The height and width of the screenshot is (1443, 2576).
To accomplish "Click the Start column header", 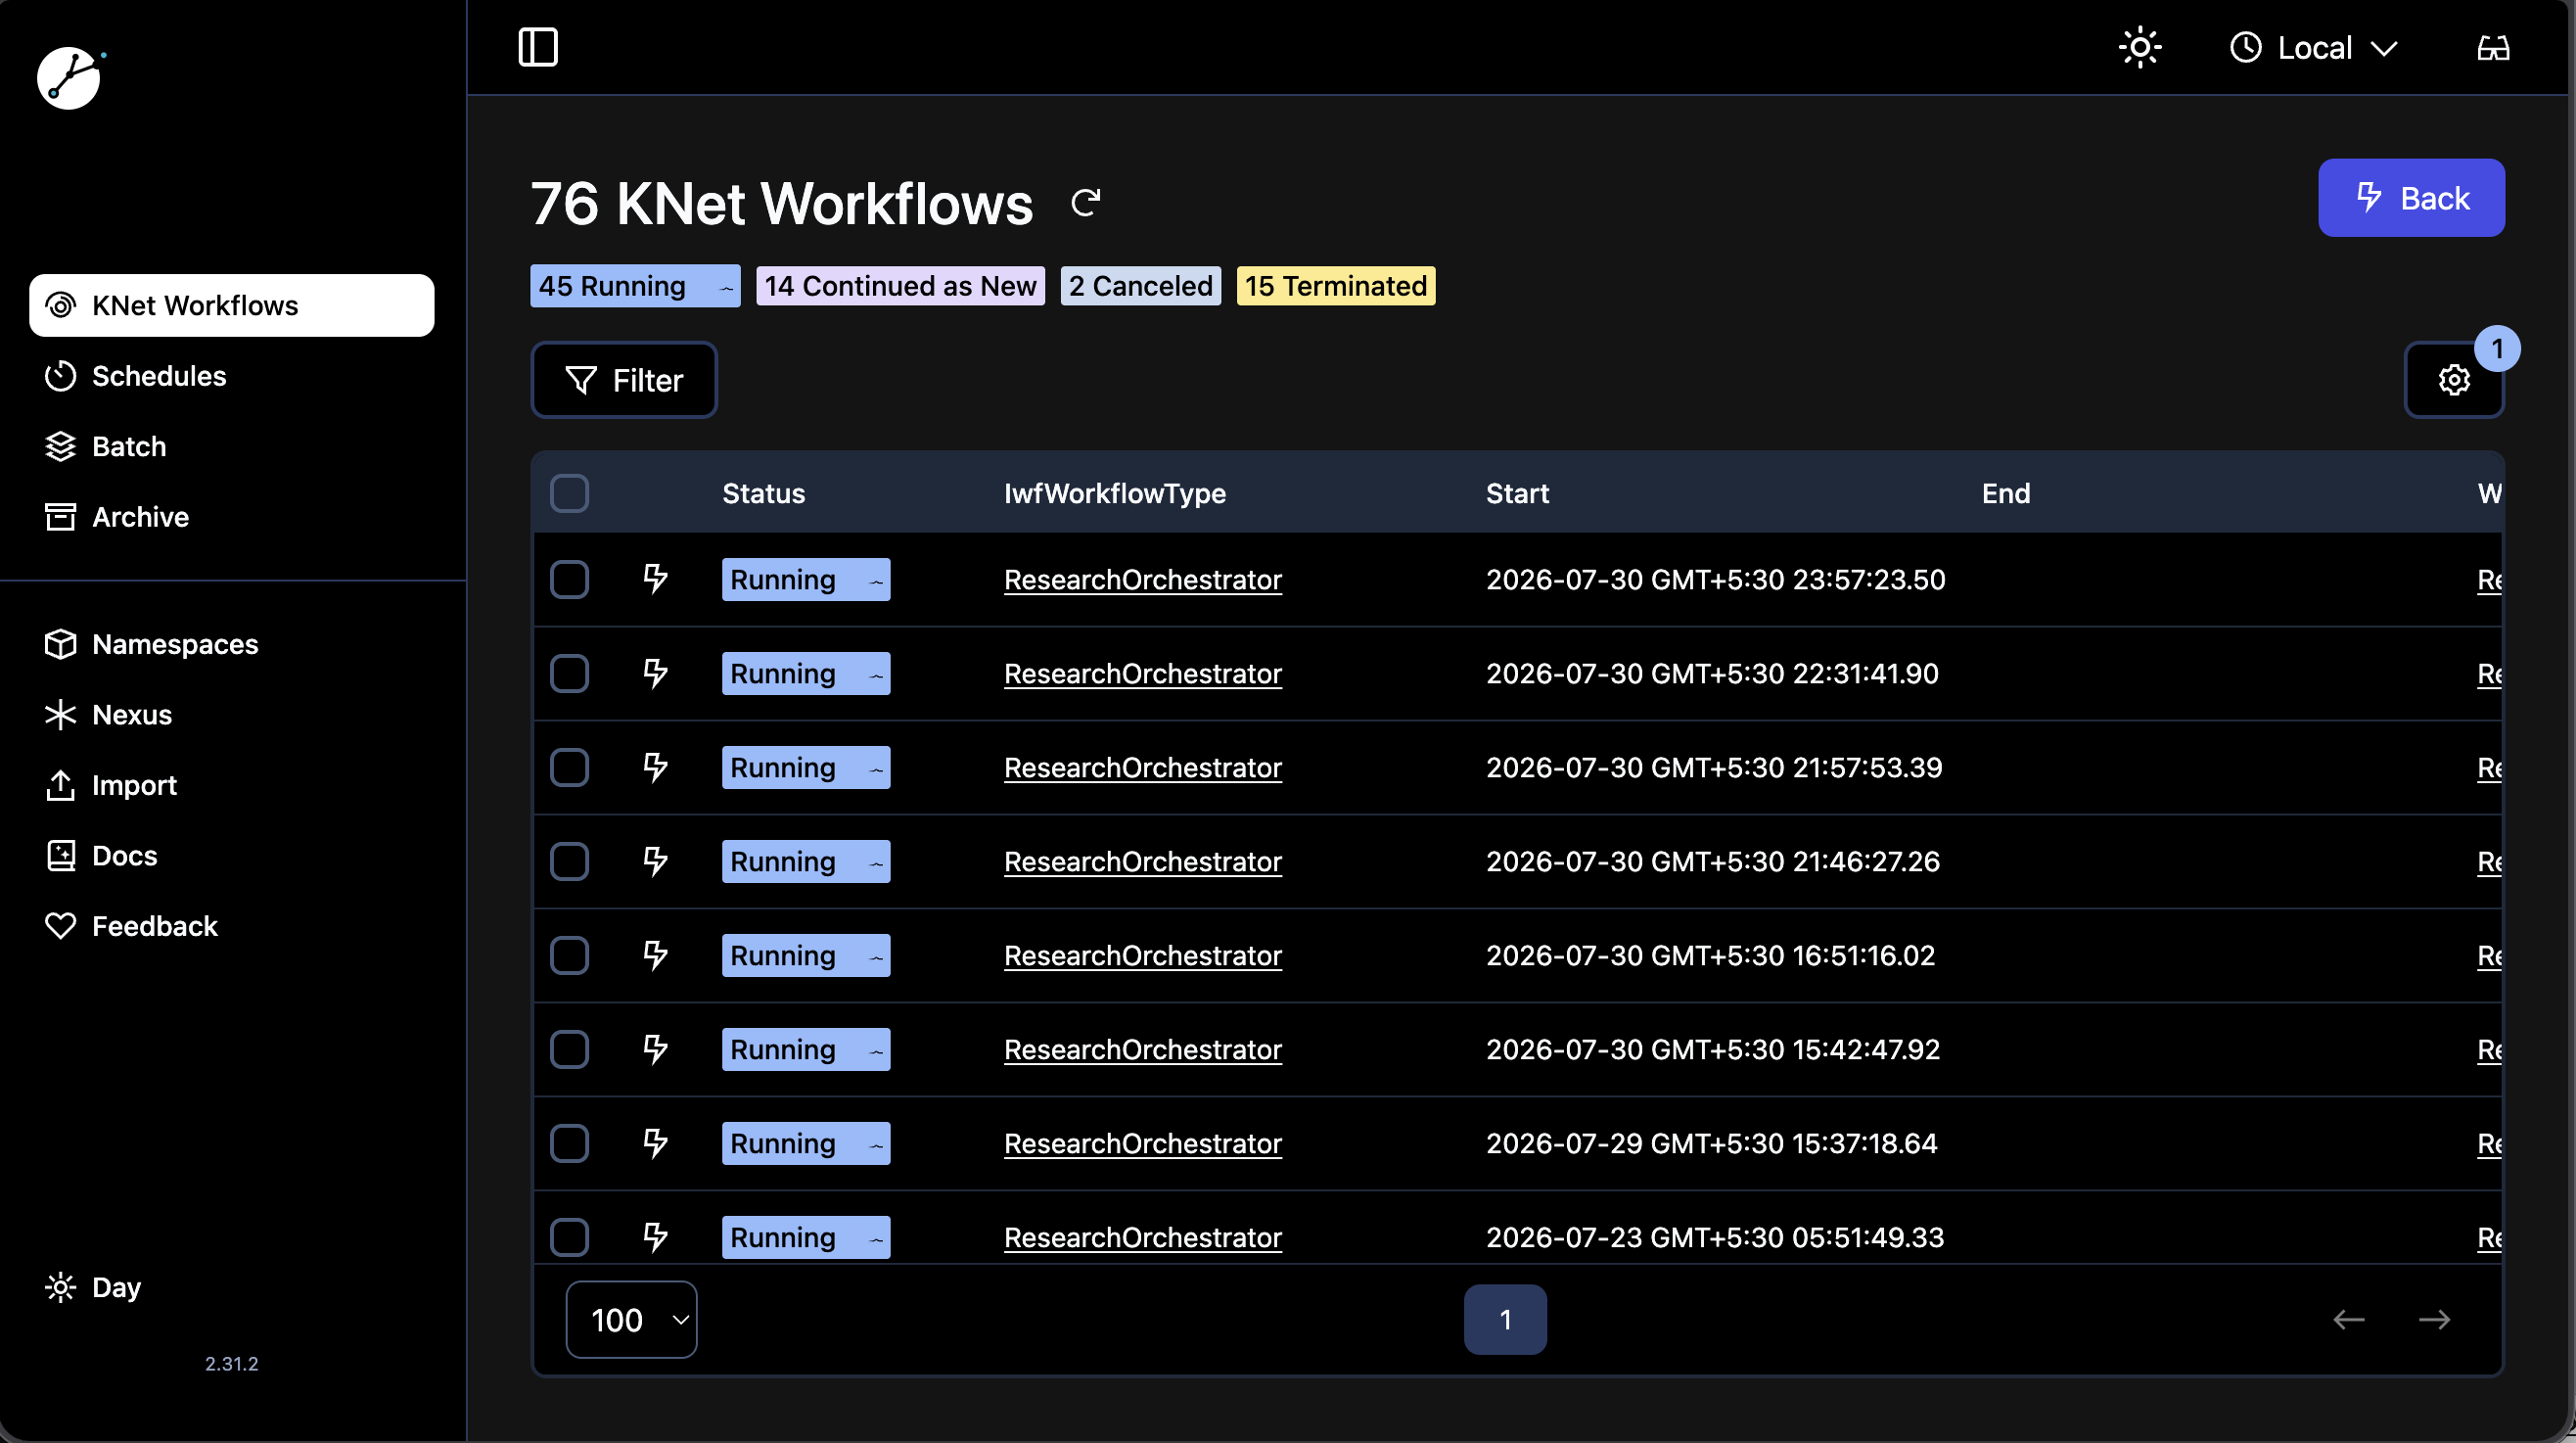I will pos(1517,493).
